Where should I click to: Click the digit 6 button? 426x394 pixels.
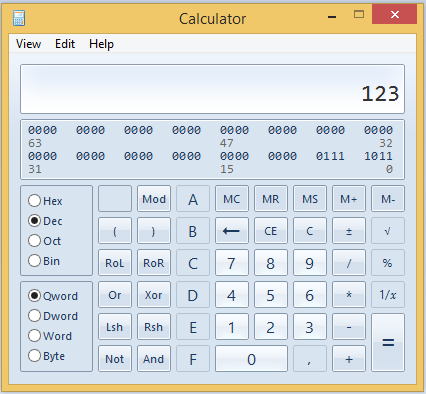point(310,295)
